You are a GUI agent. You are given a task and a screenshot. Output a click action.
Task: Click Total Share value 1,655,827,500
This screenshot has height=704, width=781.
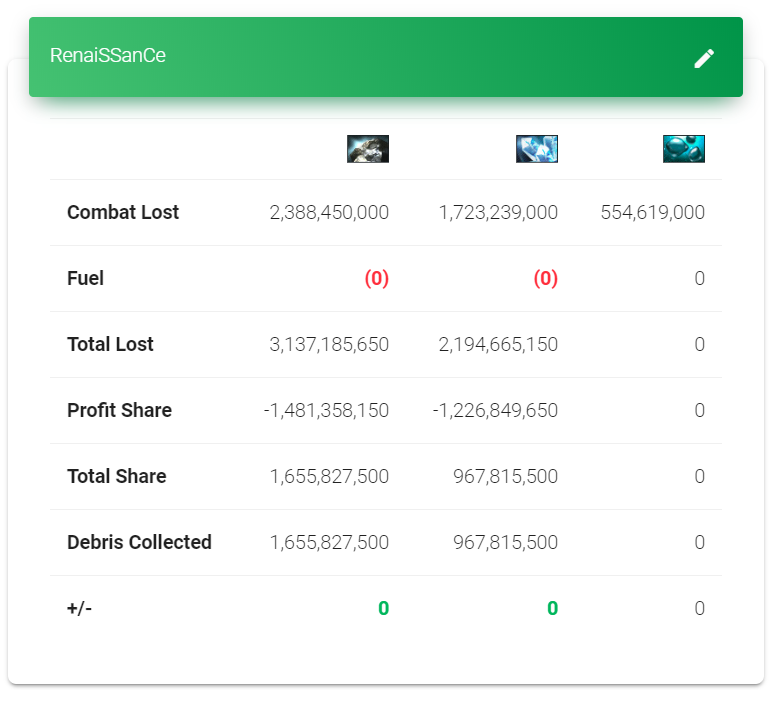coord(329,476)
